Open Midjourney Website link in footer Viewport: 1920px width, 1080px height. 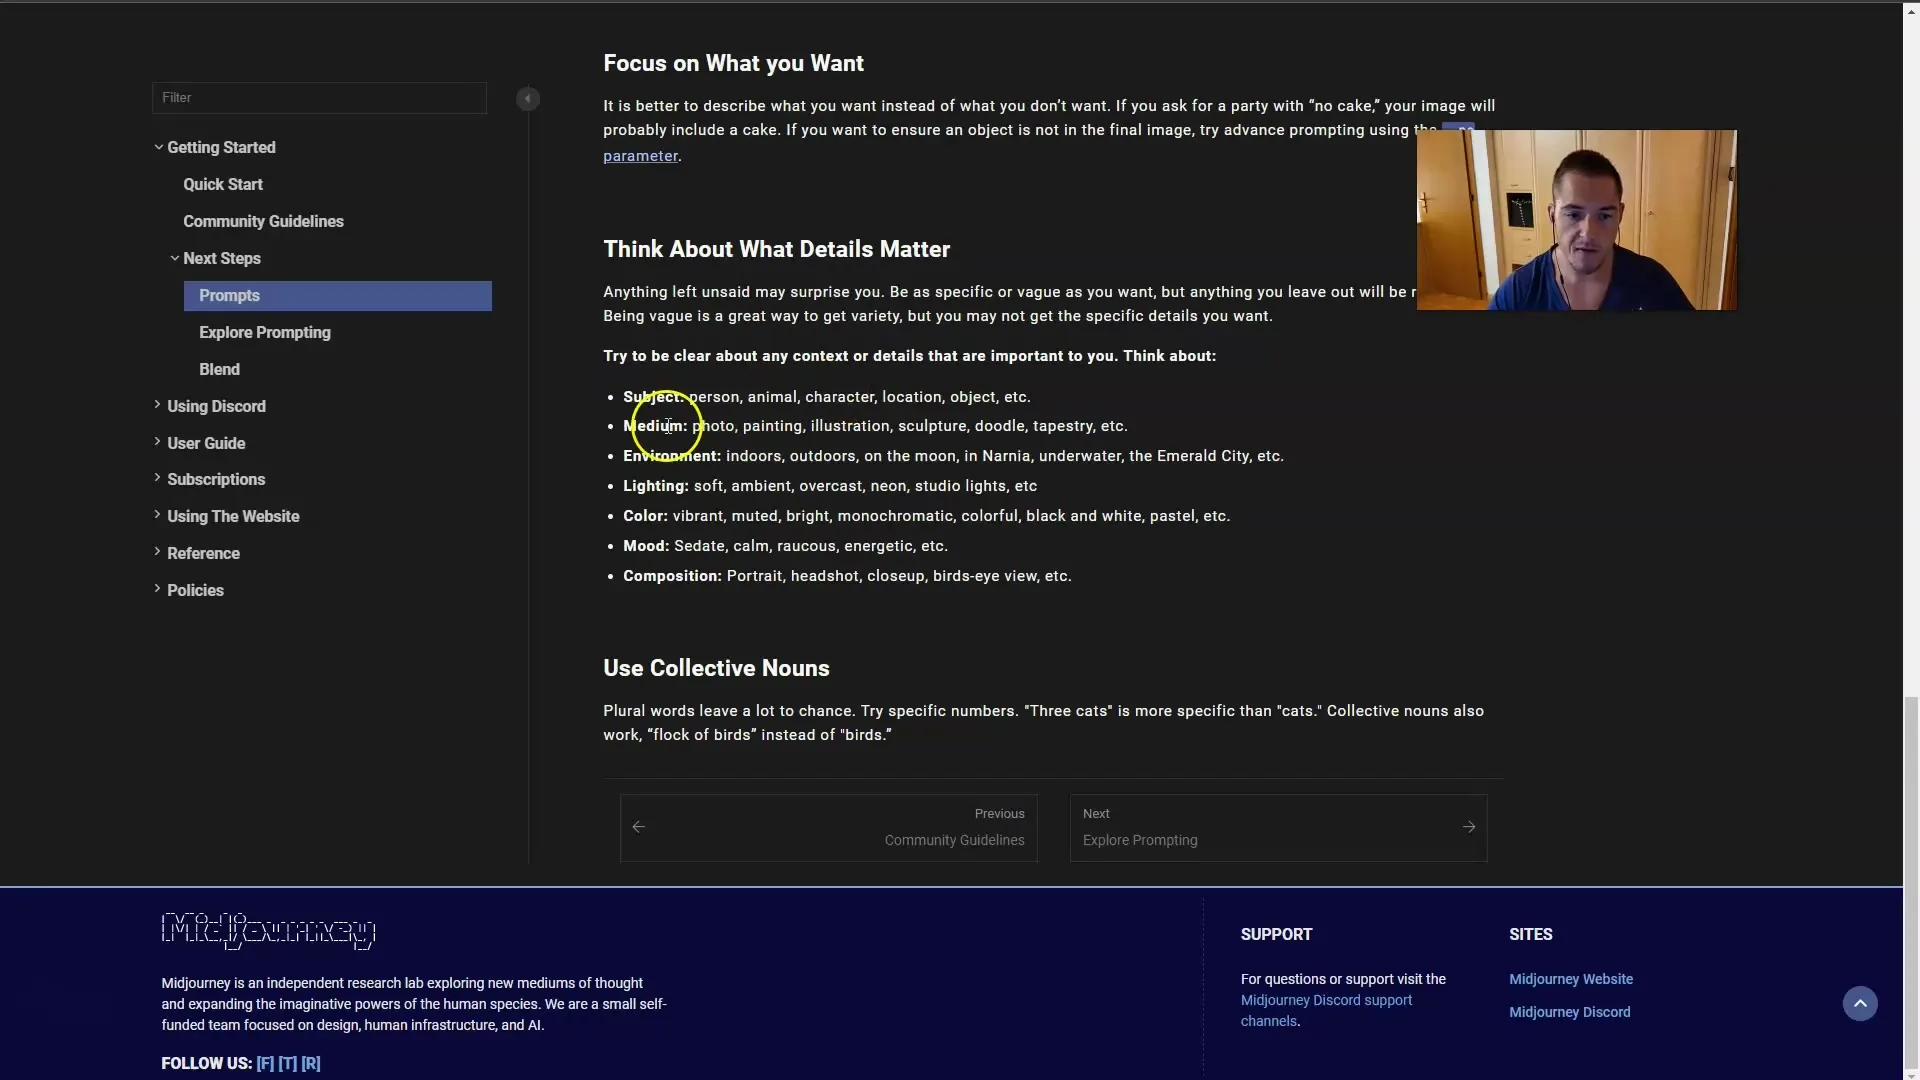coord(1571,980)
